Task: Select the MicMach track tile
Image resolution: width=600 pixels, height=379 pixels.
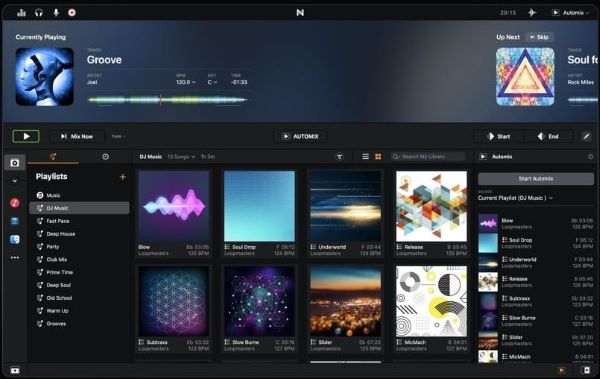Action: (x=431, y=309)
